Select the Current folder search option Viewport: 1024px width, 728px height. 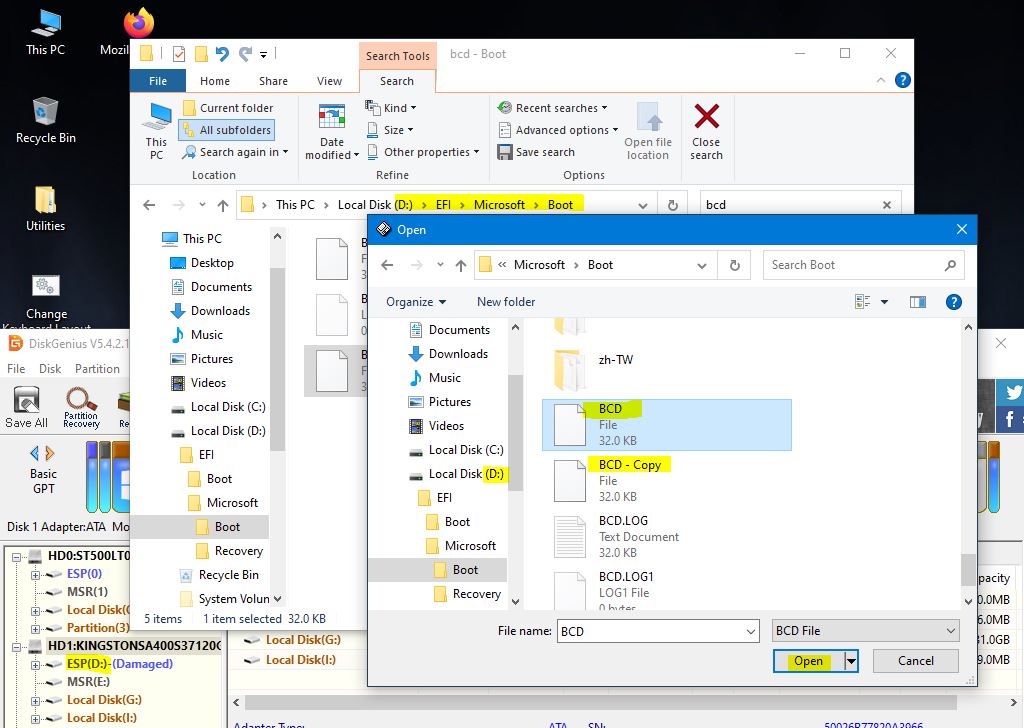227,108
